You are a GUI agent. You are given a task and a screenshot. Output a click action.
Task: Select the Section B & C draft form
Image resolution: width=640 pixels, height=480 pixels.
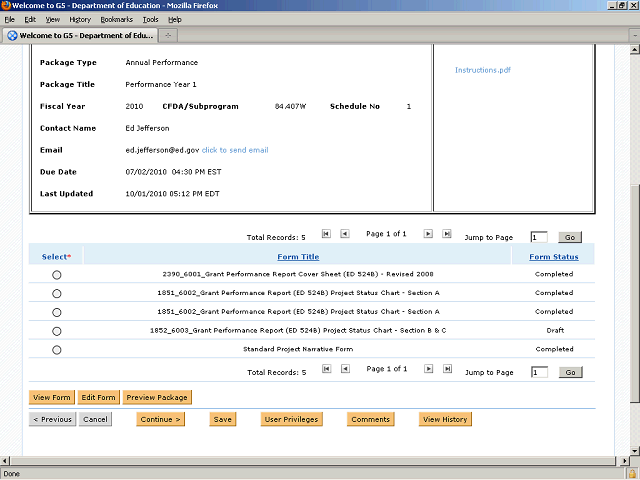click(x=56, y=331)
